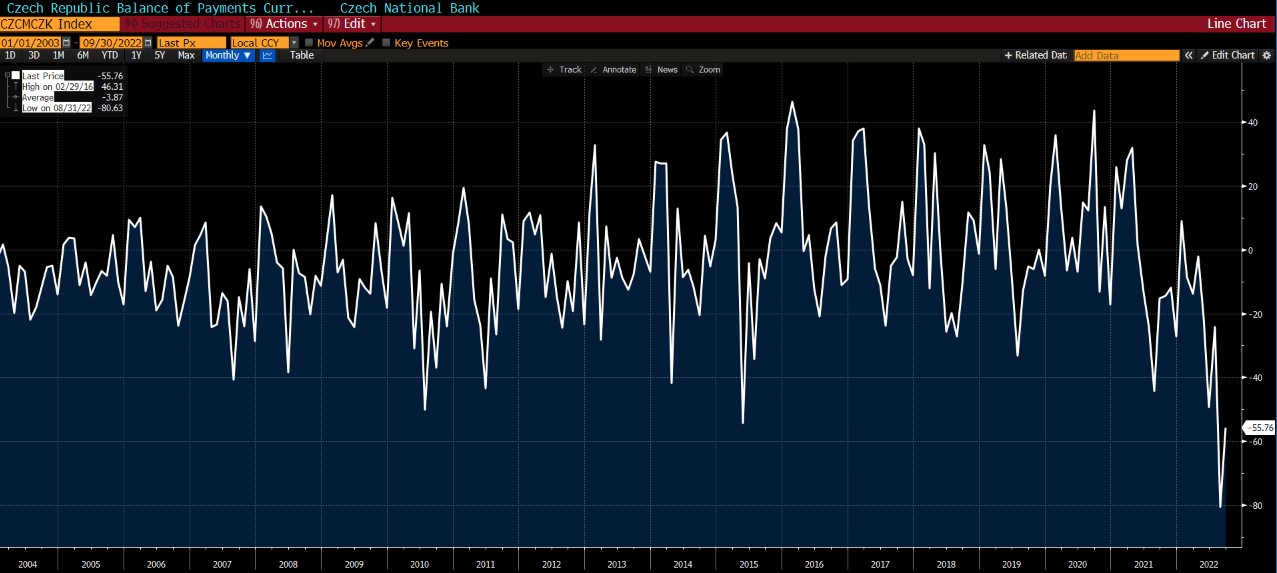Switch to line chart view icon
The width and height of the screenshot is (1277, 573).
[267, 56]
